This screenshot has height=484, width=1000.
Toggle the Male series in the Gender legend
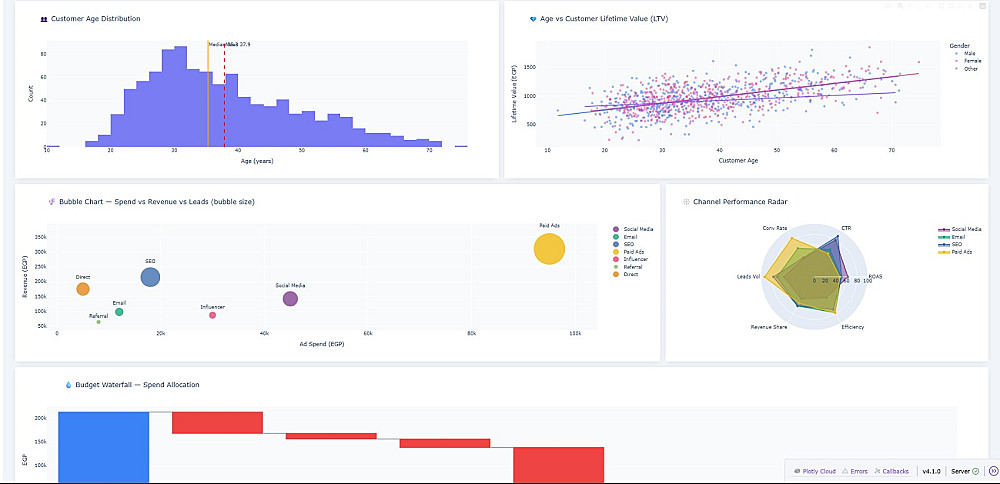pos(968,54)
